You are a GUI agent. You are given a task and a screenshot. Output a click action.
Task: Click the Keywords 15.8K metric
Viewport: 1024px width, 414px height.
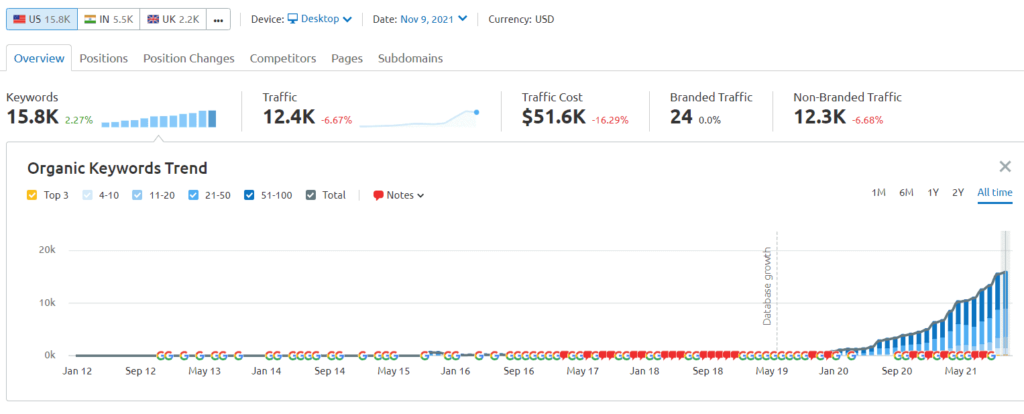[33, 118]
